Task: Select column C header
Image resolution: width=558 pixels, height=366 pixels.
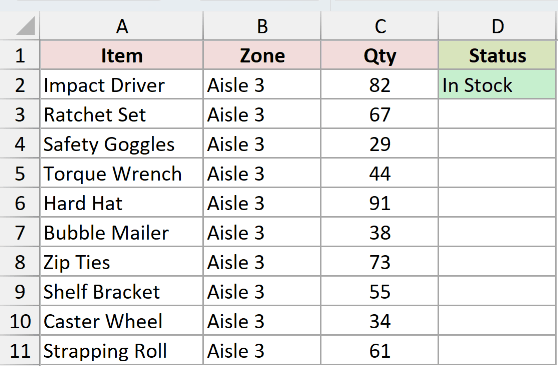Action: point(380,26)
